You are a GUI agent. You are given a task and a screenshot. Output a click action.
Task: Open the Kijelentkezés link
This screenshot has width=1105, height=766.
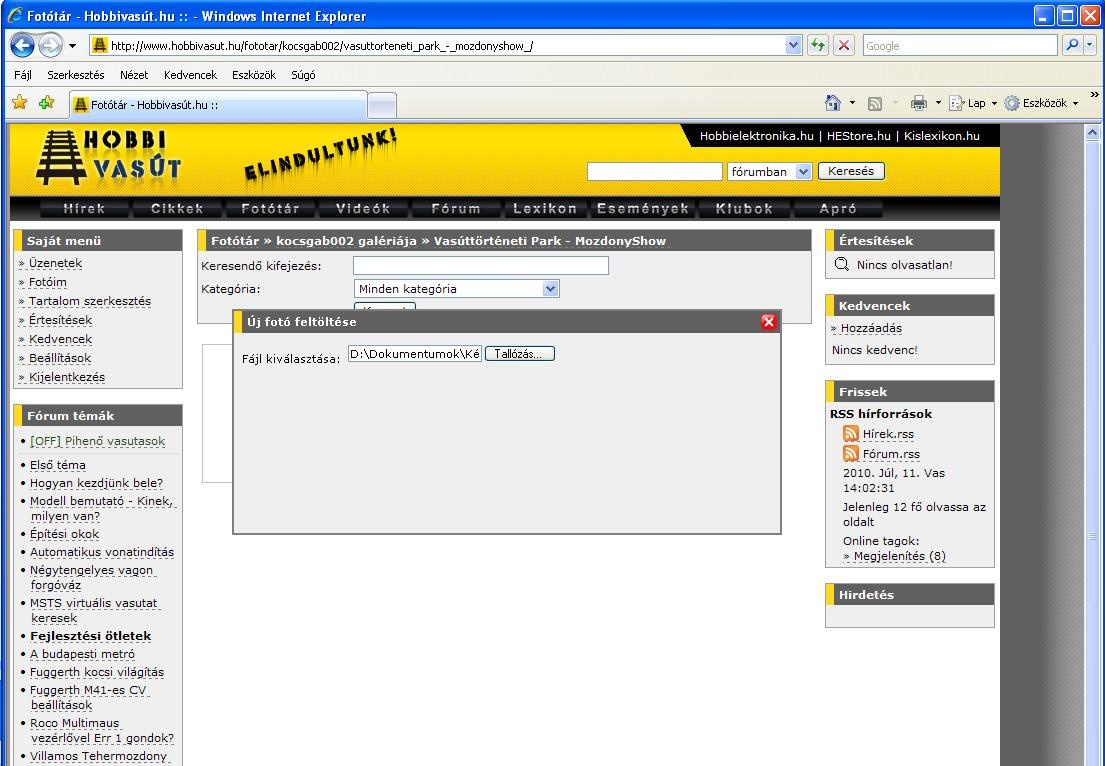(67, 377)
